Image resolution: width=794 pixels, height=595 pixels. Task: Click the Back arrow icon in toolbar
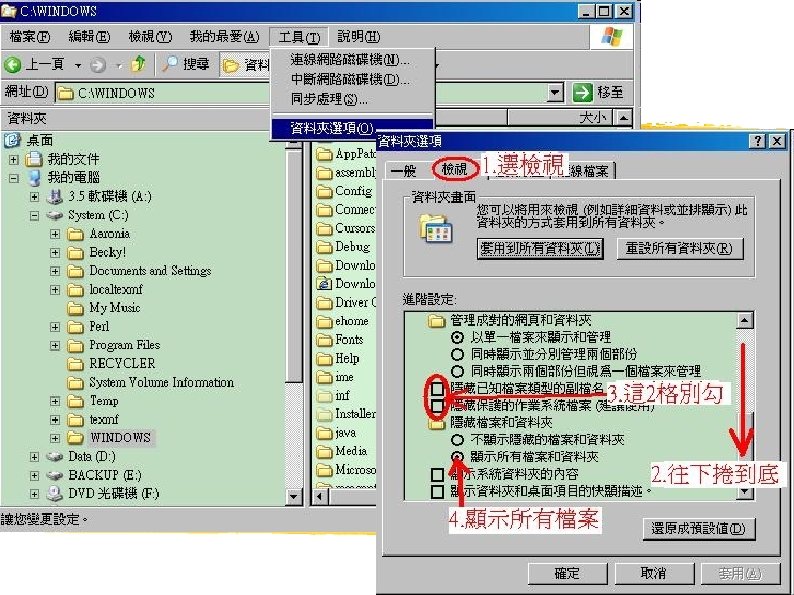(x=12, y=65)
